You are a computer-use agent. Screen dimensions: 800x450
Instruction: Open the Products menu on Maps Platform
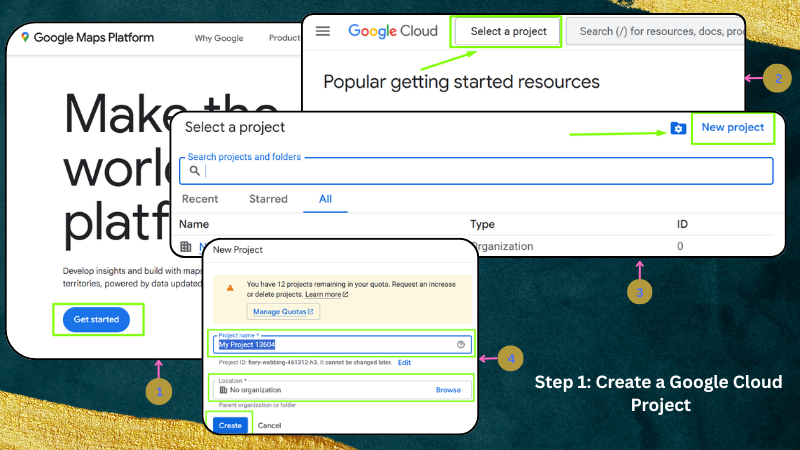click(x=285, y=38)
